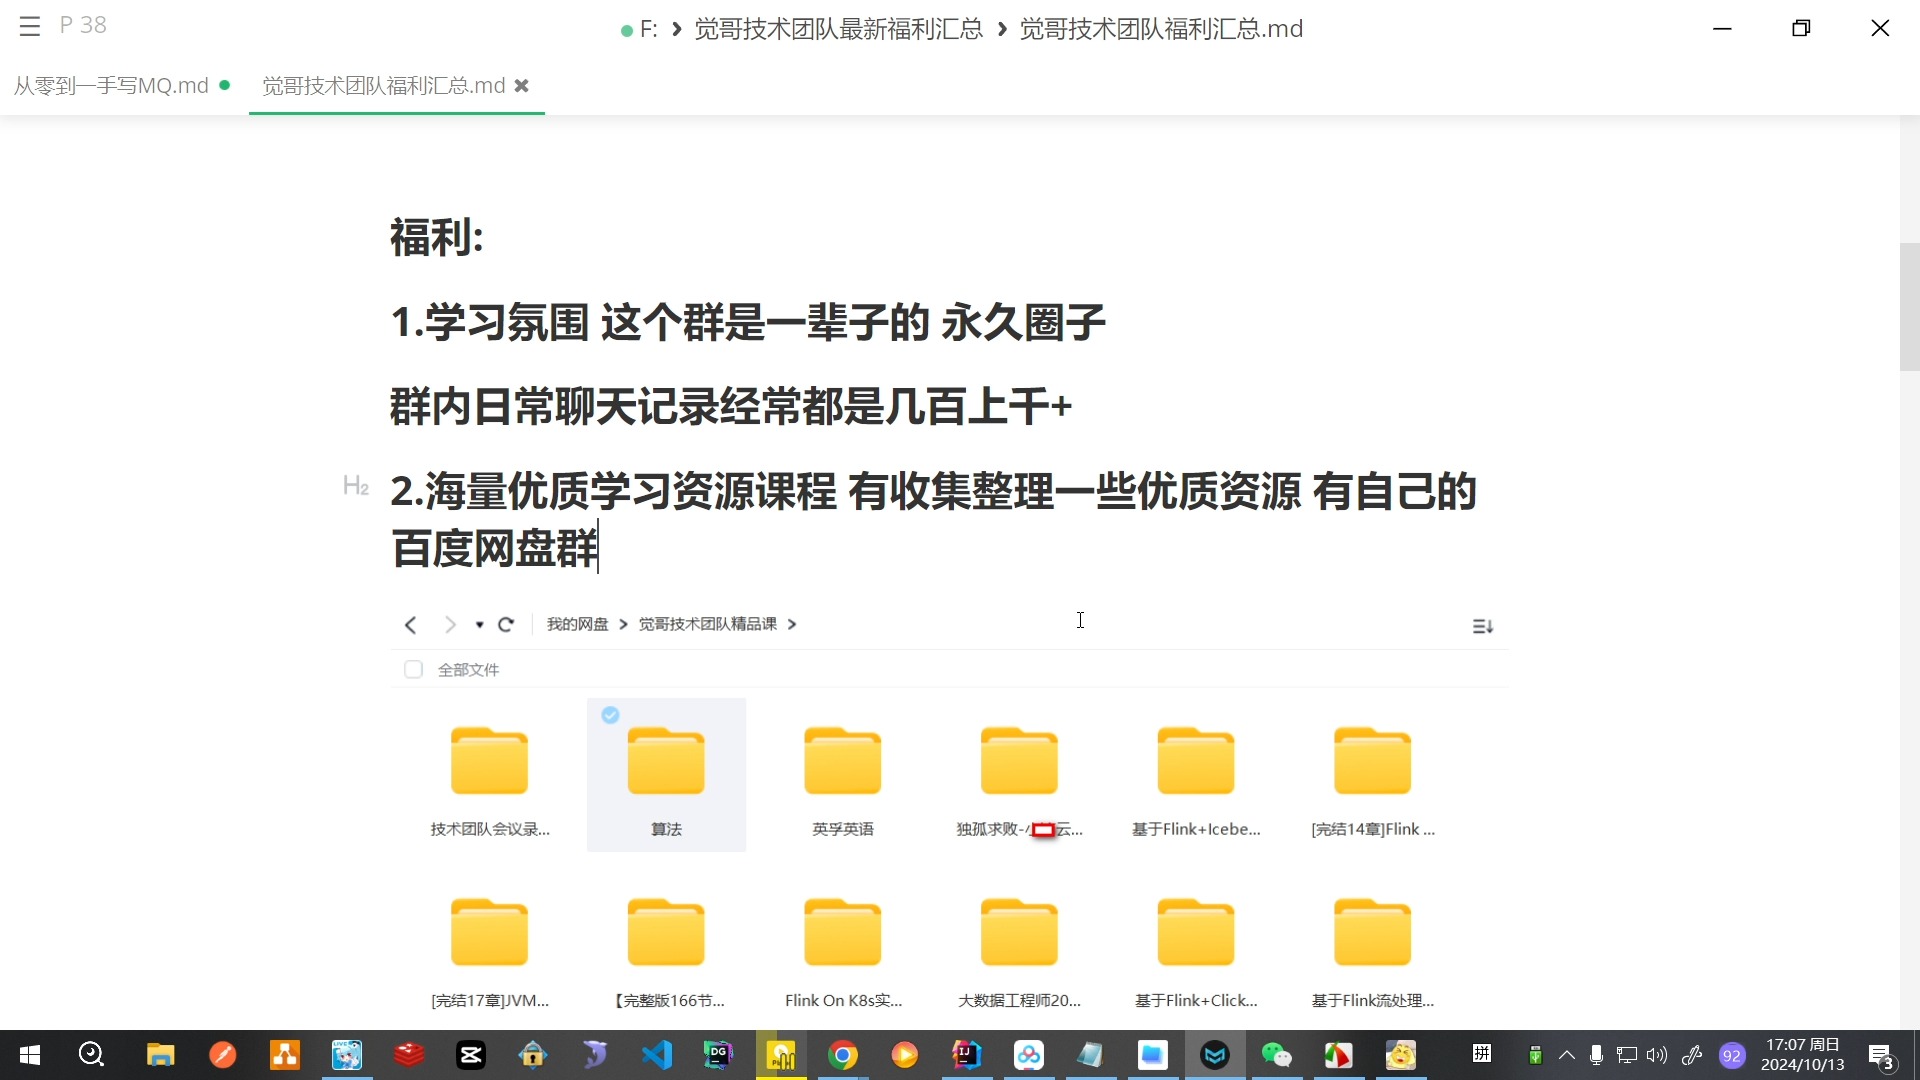Open IntelliJ IDEA from taskbar

(967, 1055)
